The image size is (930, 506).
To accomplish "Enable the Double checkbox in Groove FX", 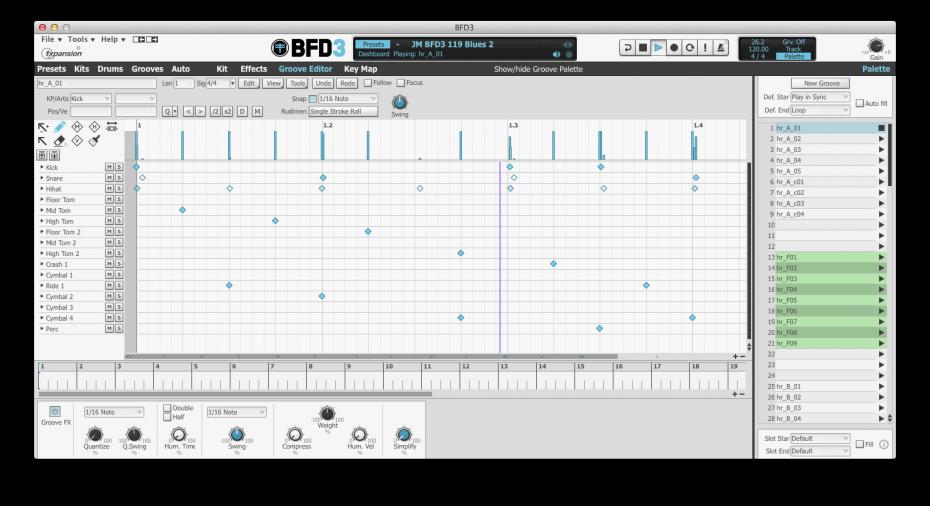I will point(167,408).
